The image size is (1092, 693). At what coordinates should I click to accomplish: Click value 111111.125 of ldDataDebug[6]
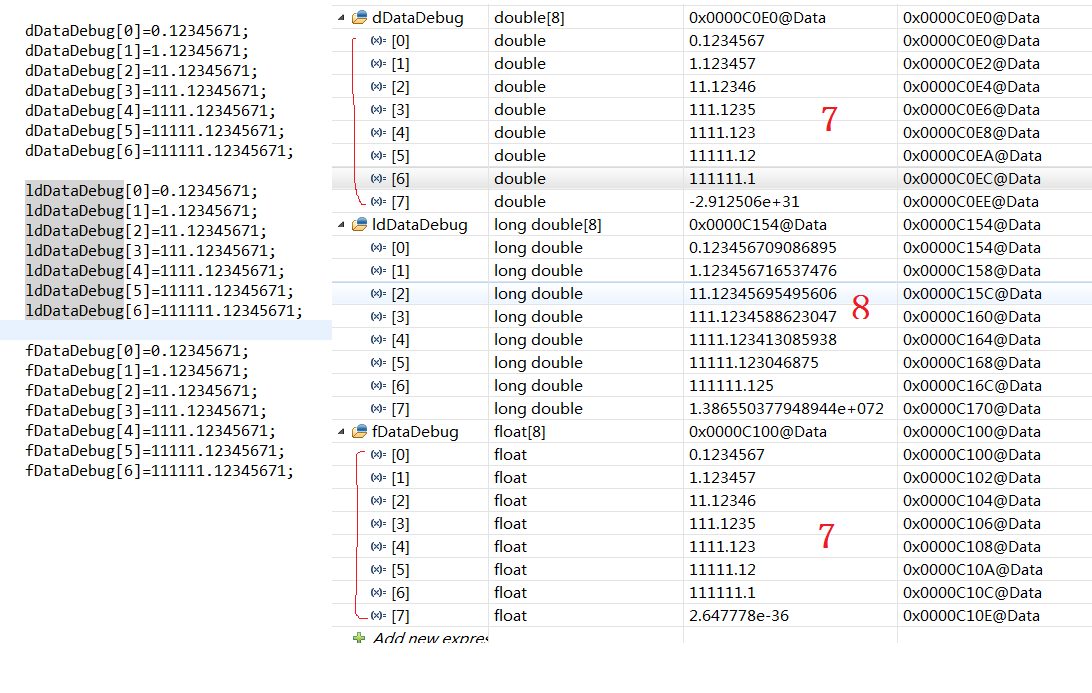click(x=731, y=385)
